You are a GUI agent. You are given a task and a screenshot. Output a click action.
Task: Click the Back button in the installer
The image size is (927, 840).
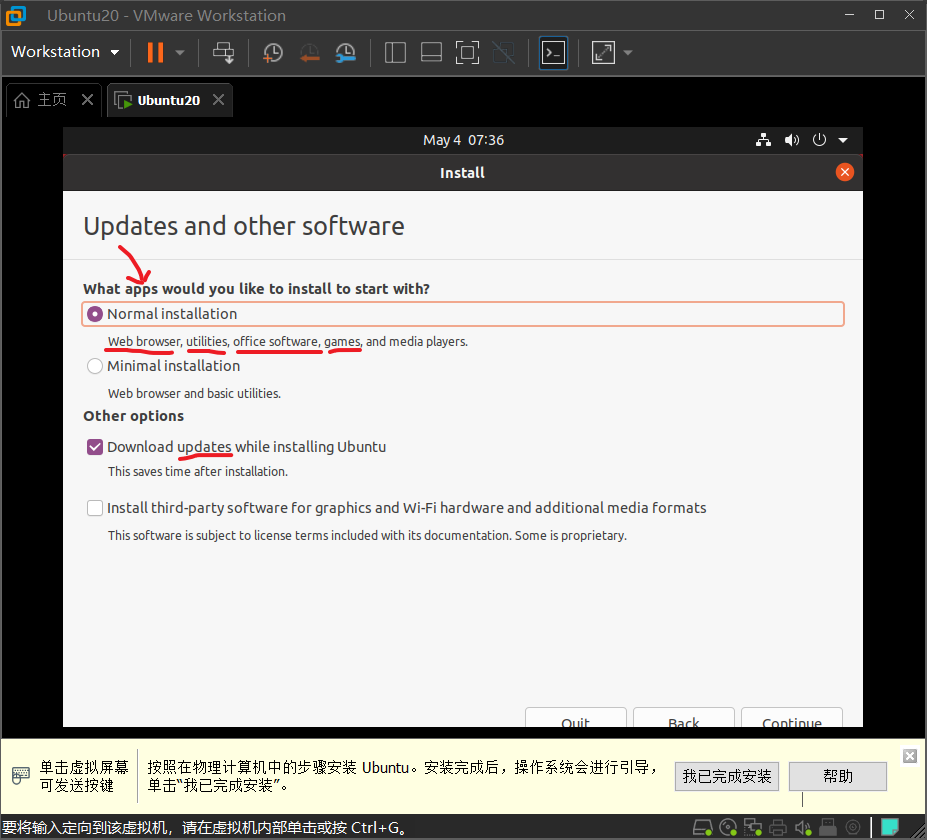(x=683, y=717)
